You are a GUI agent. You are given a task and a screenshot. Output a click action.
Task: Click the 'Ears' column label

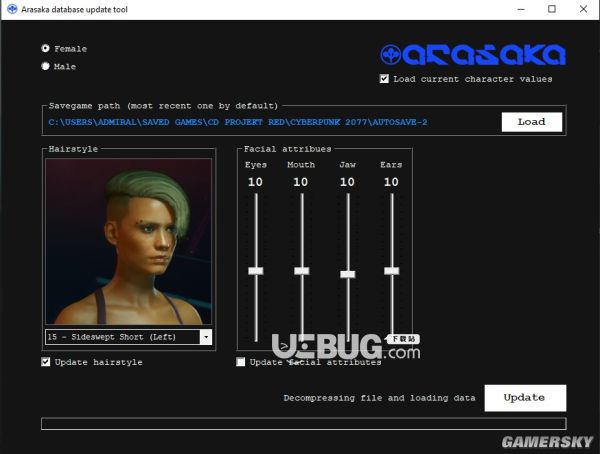pos(391,165)
